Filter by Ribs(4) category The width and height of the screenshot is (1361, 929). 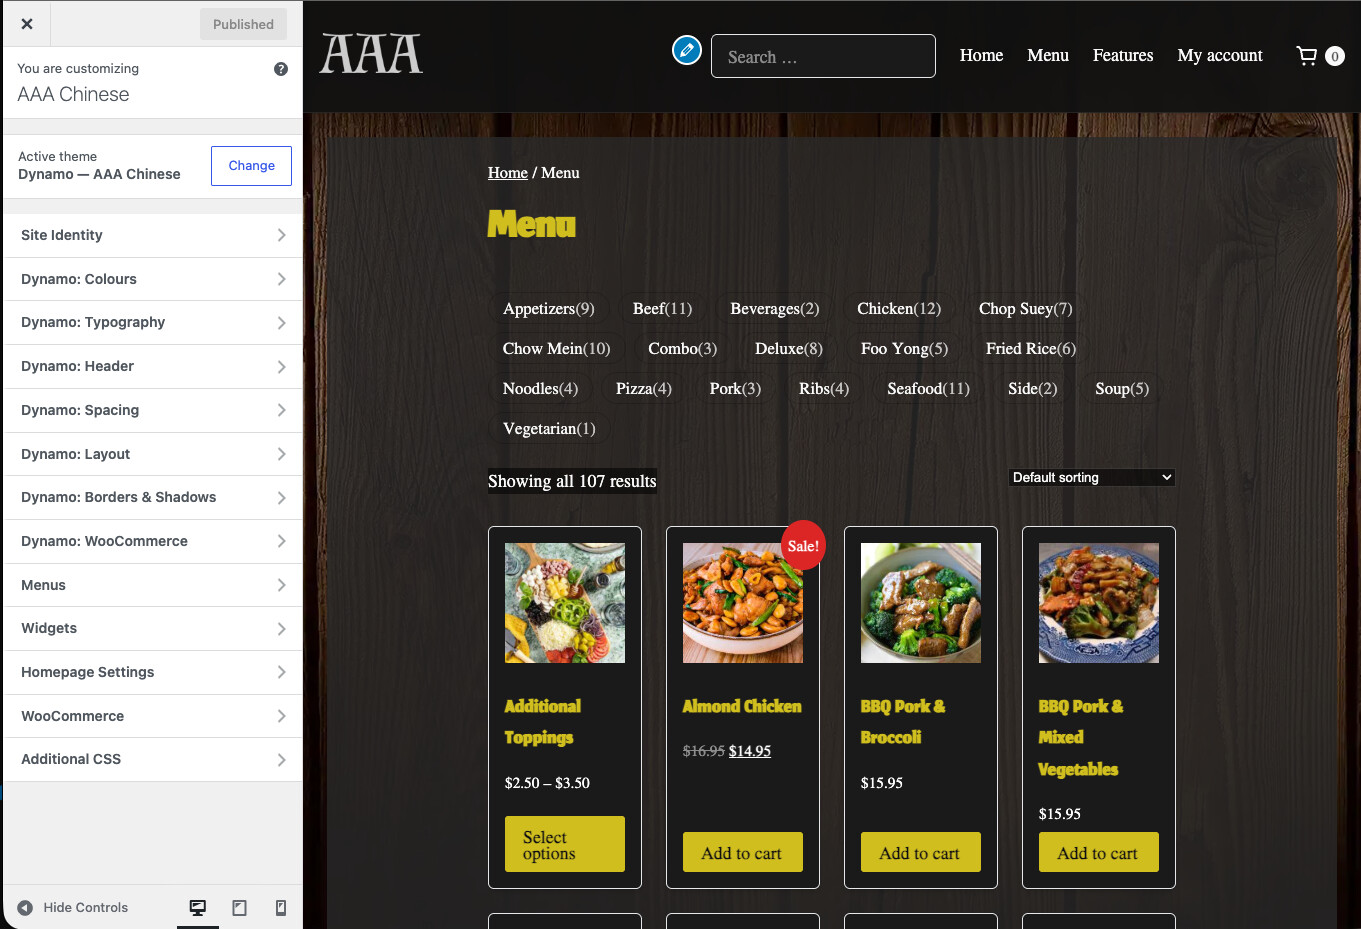coord(824,389)
